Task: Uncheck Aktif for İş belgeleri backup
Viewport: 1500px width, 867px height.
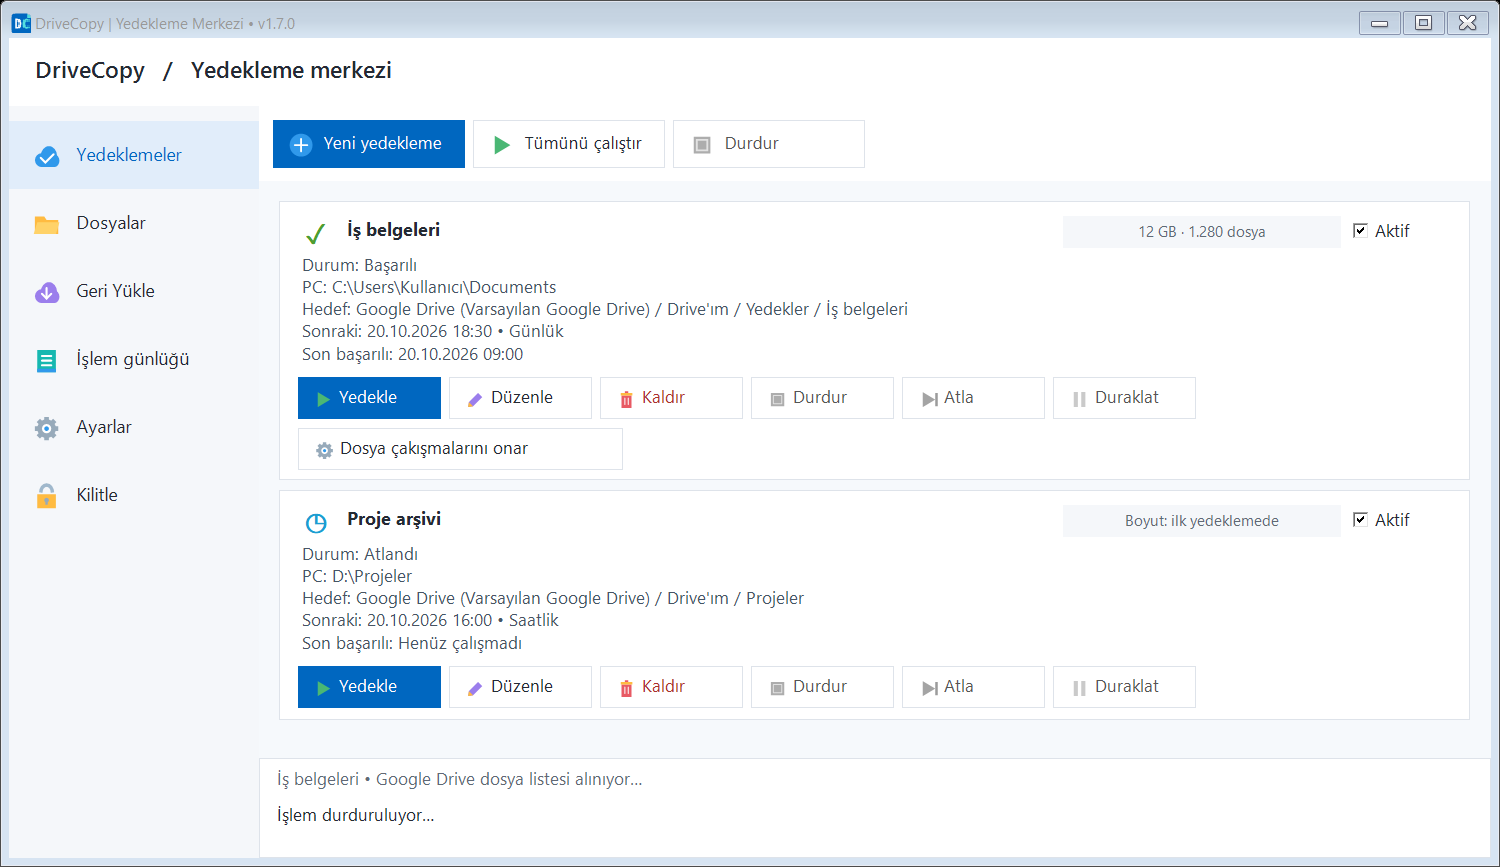Action: 1360,231
